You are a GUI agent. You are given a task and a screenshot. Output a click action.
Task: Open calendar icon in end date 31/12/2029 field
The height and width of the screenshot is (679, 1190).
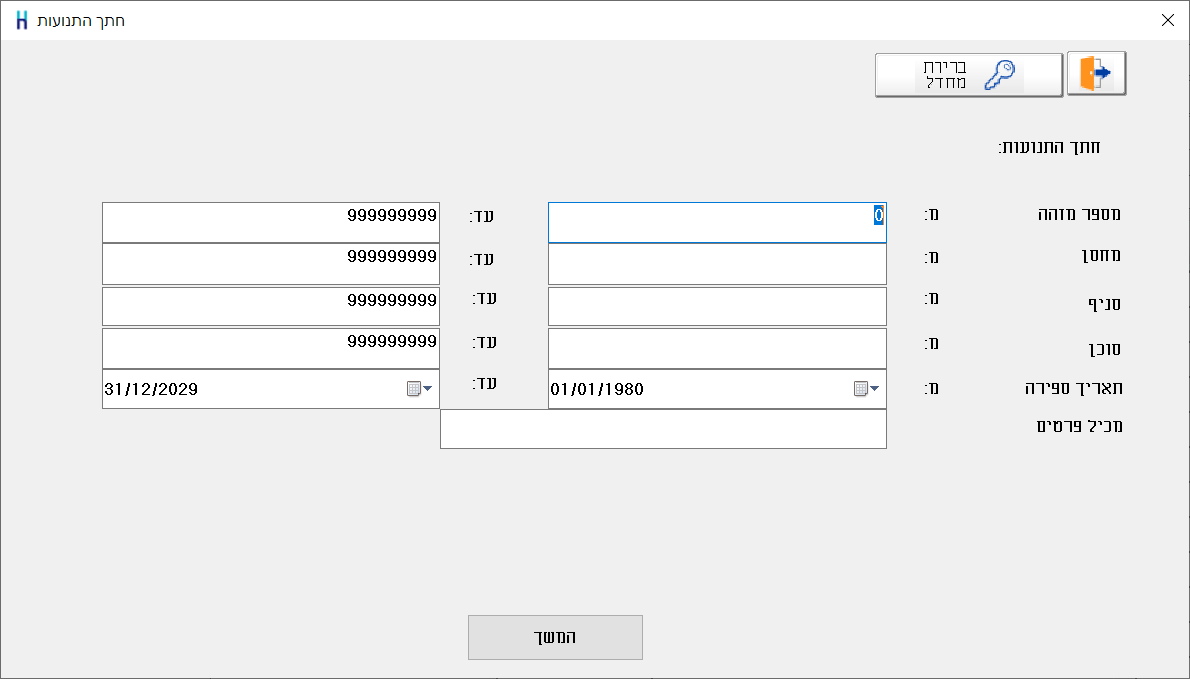(414, 389)
